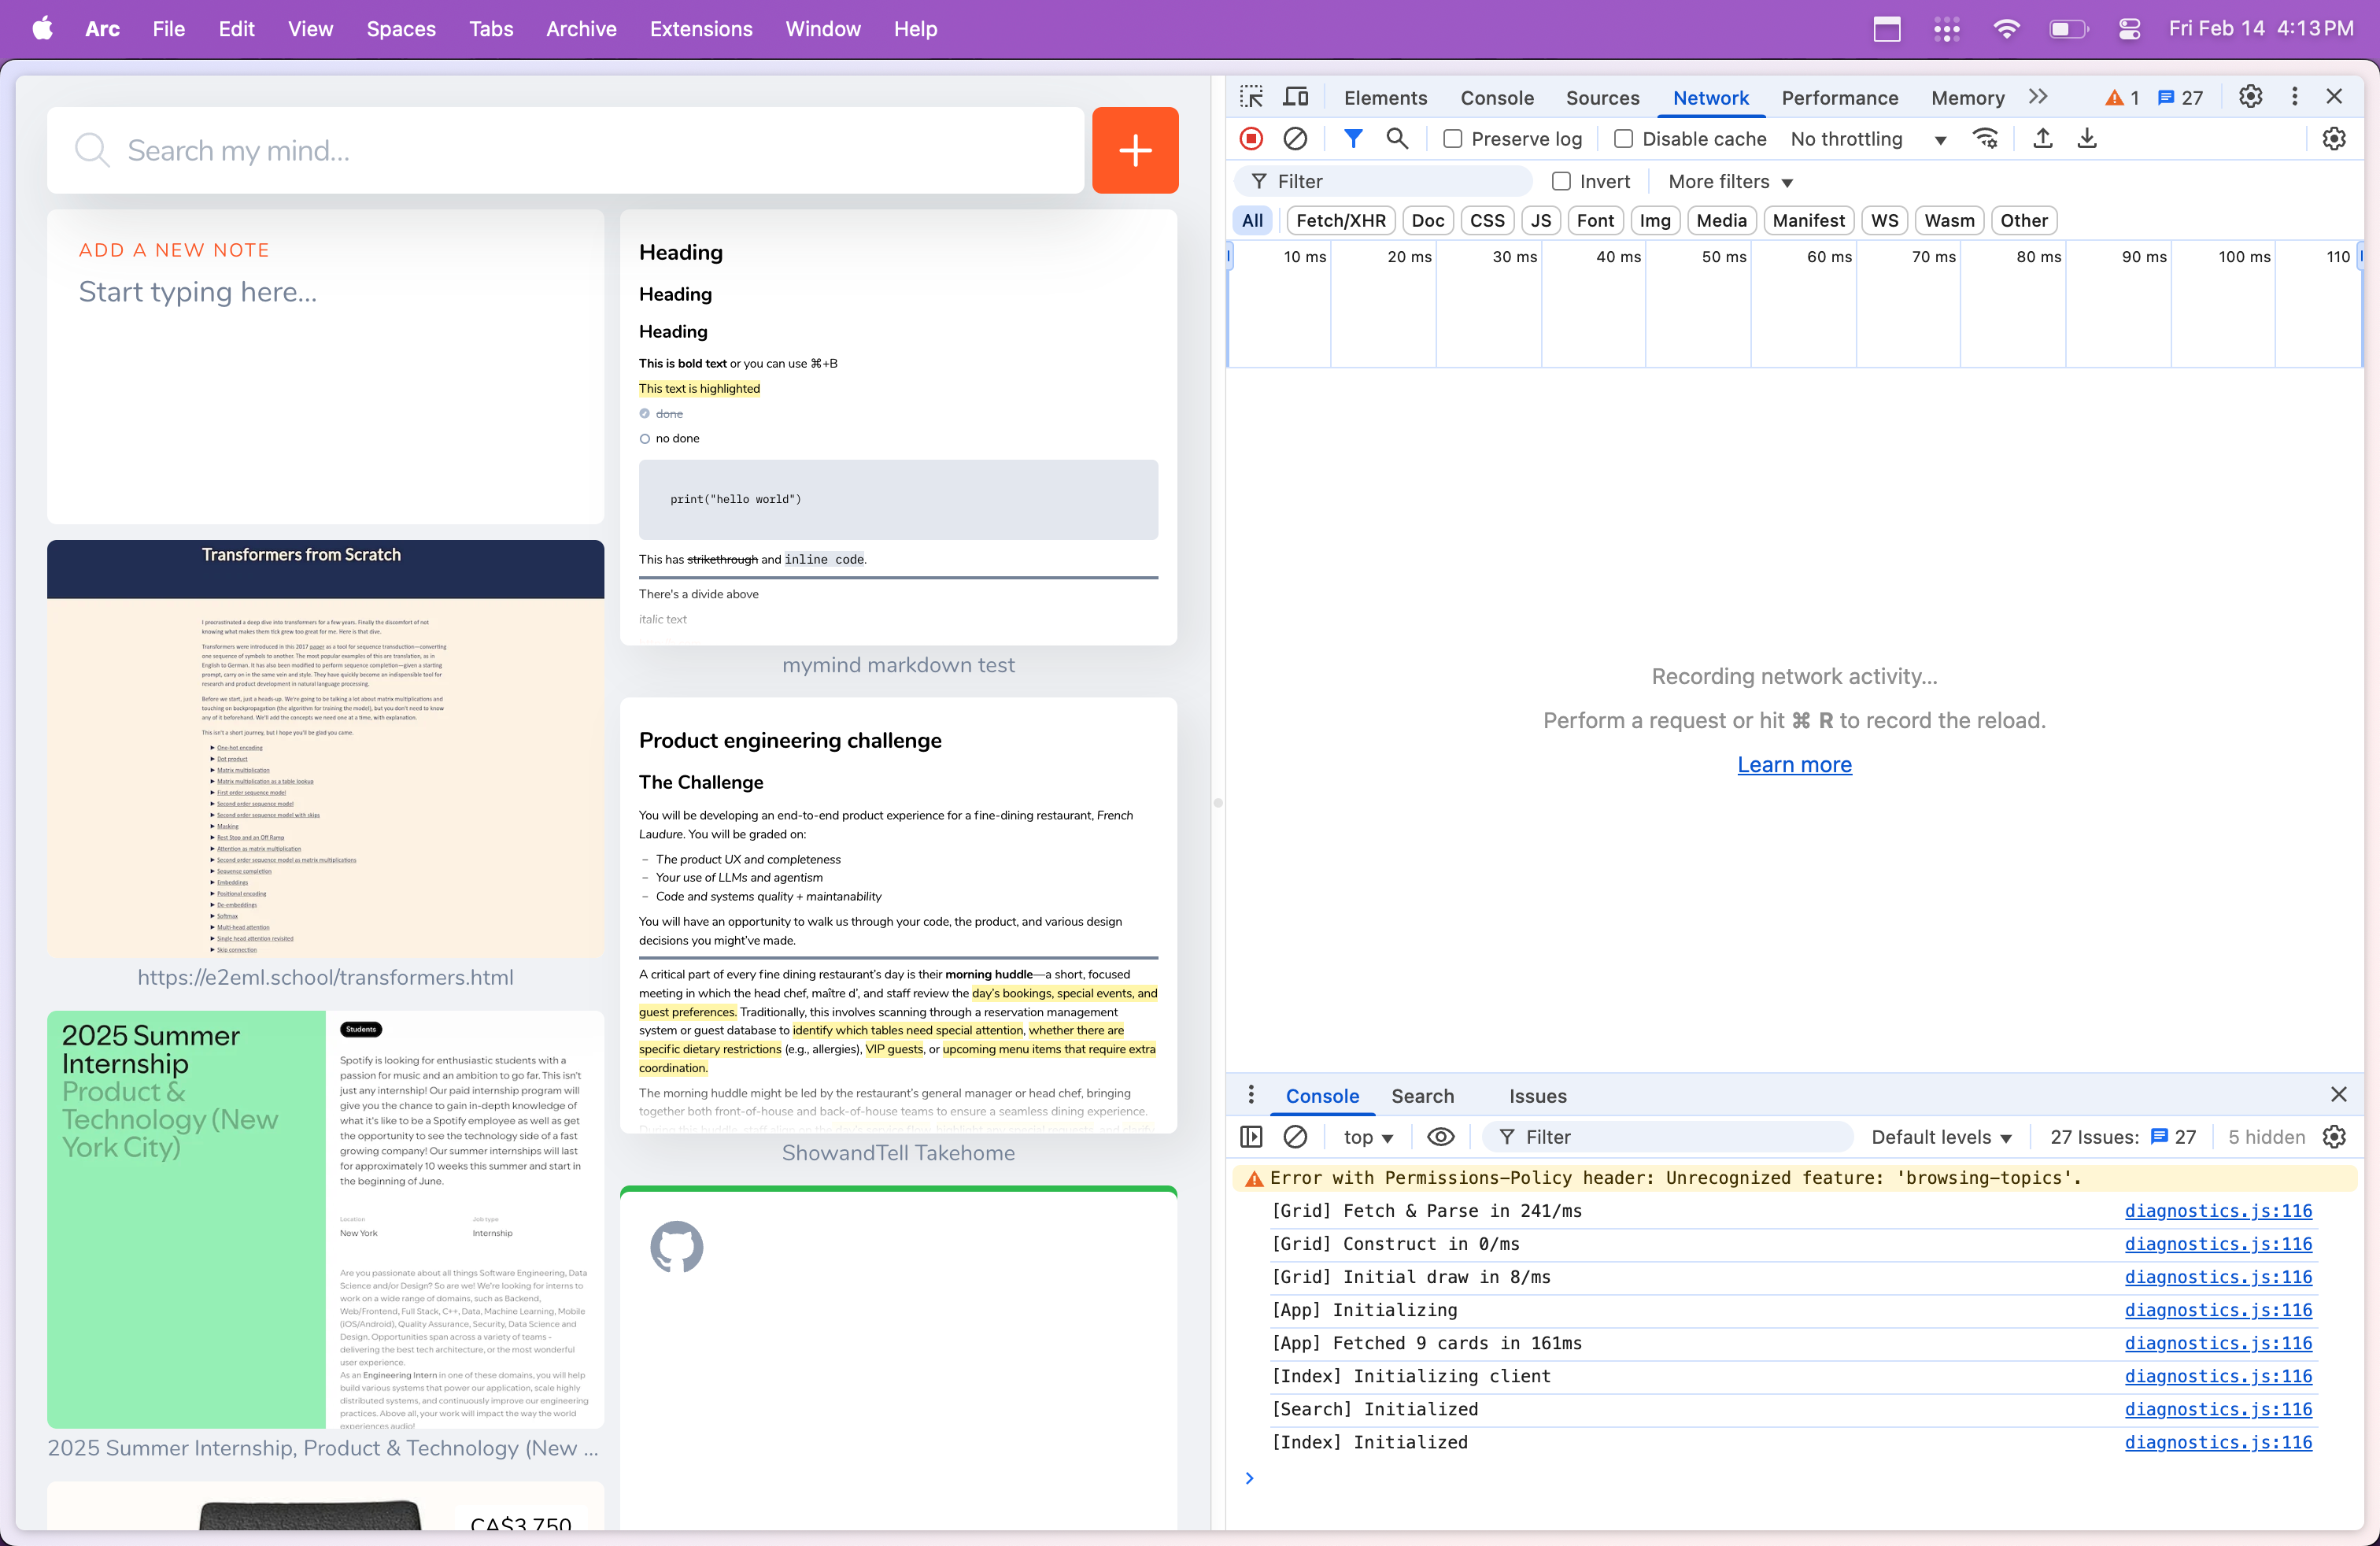Expand the console prompt chevron
The width and height of the screenshot is (2380, 1546).
click(x=1249, y=1478)
